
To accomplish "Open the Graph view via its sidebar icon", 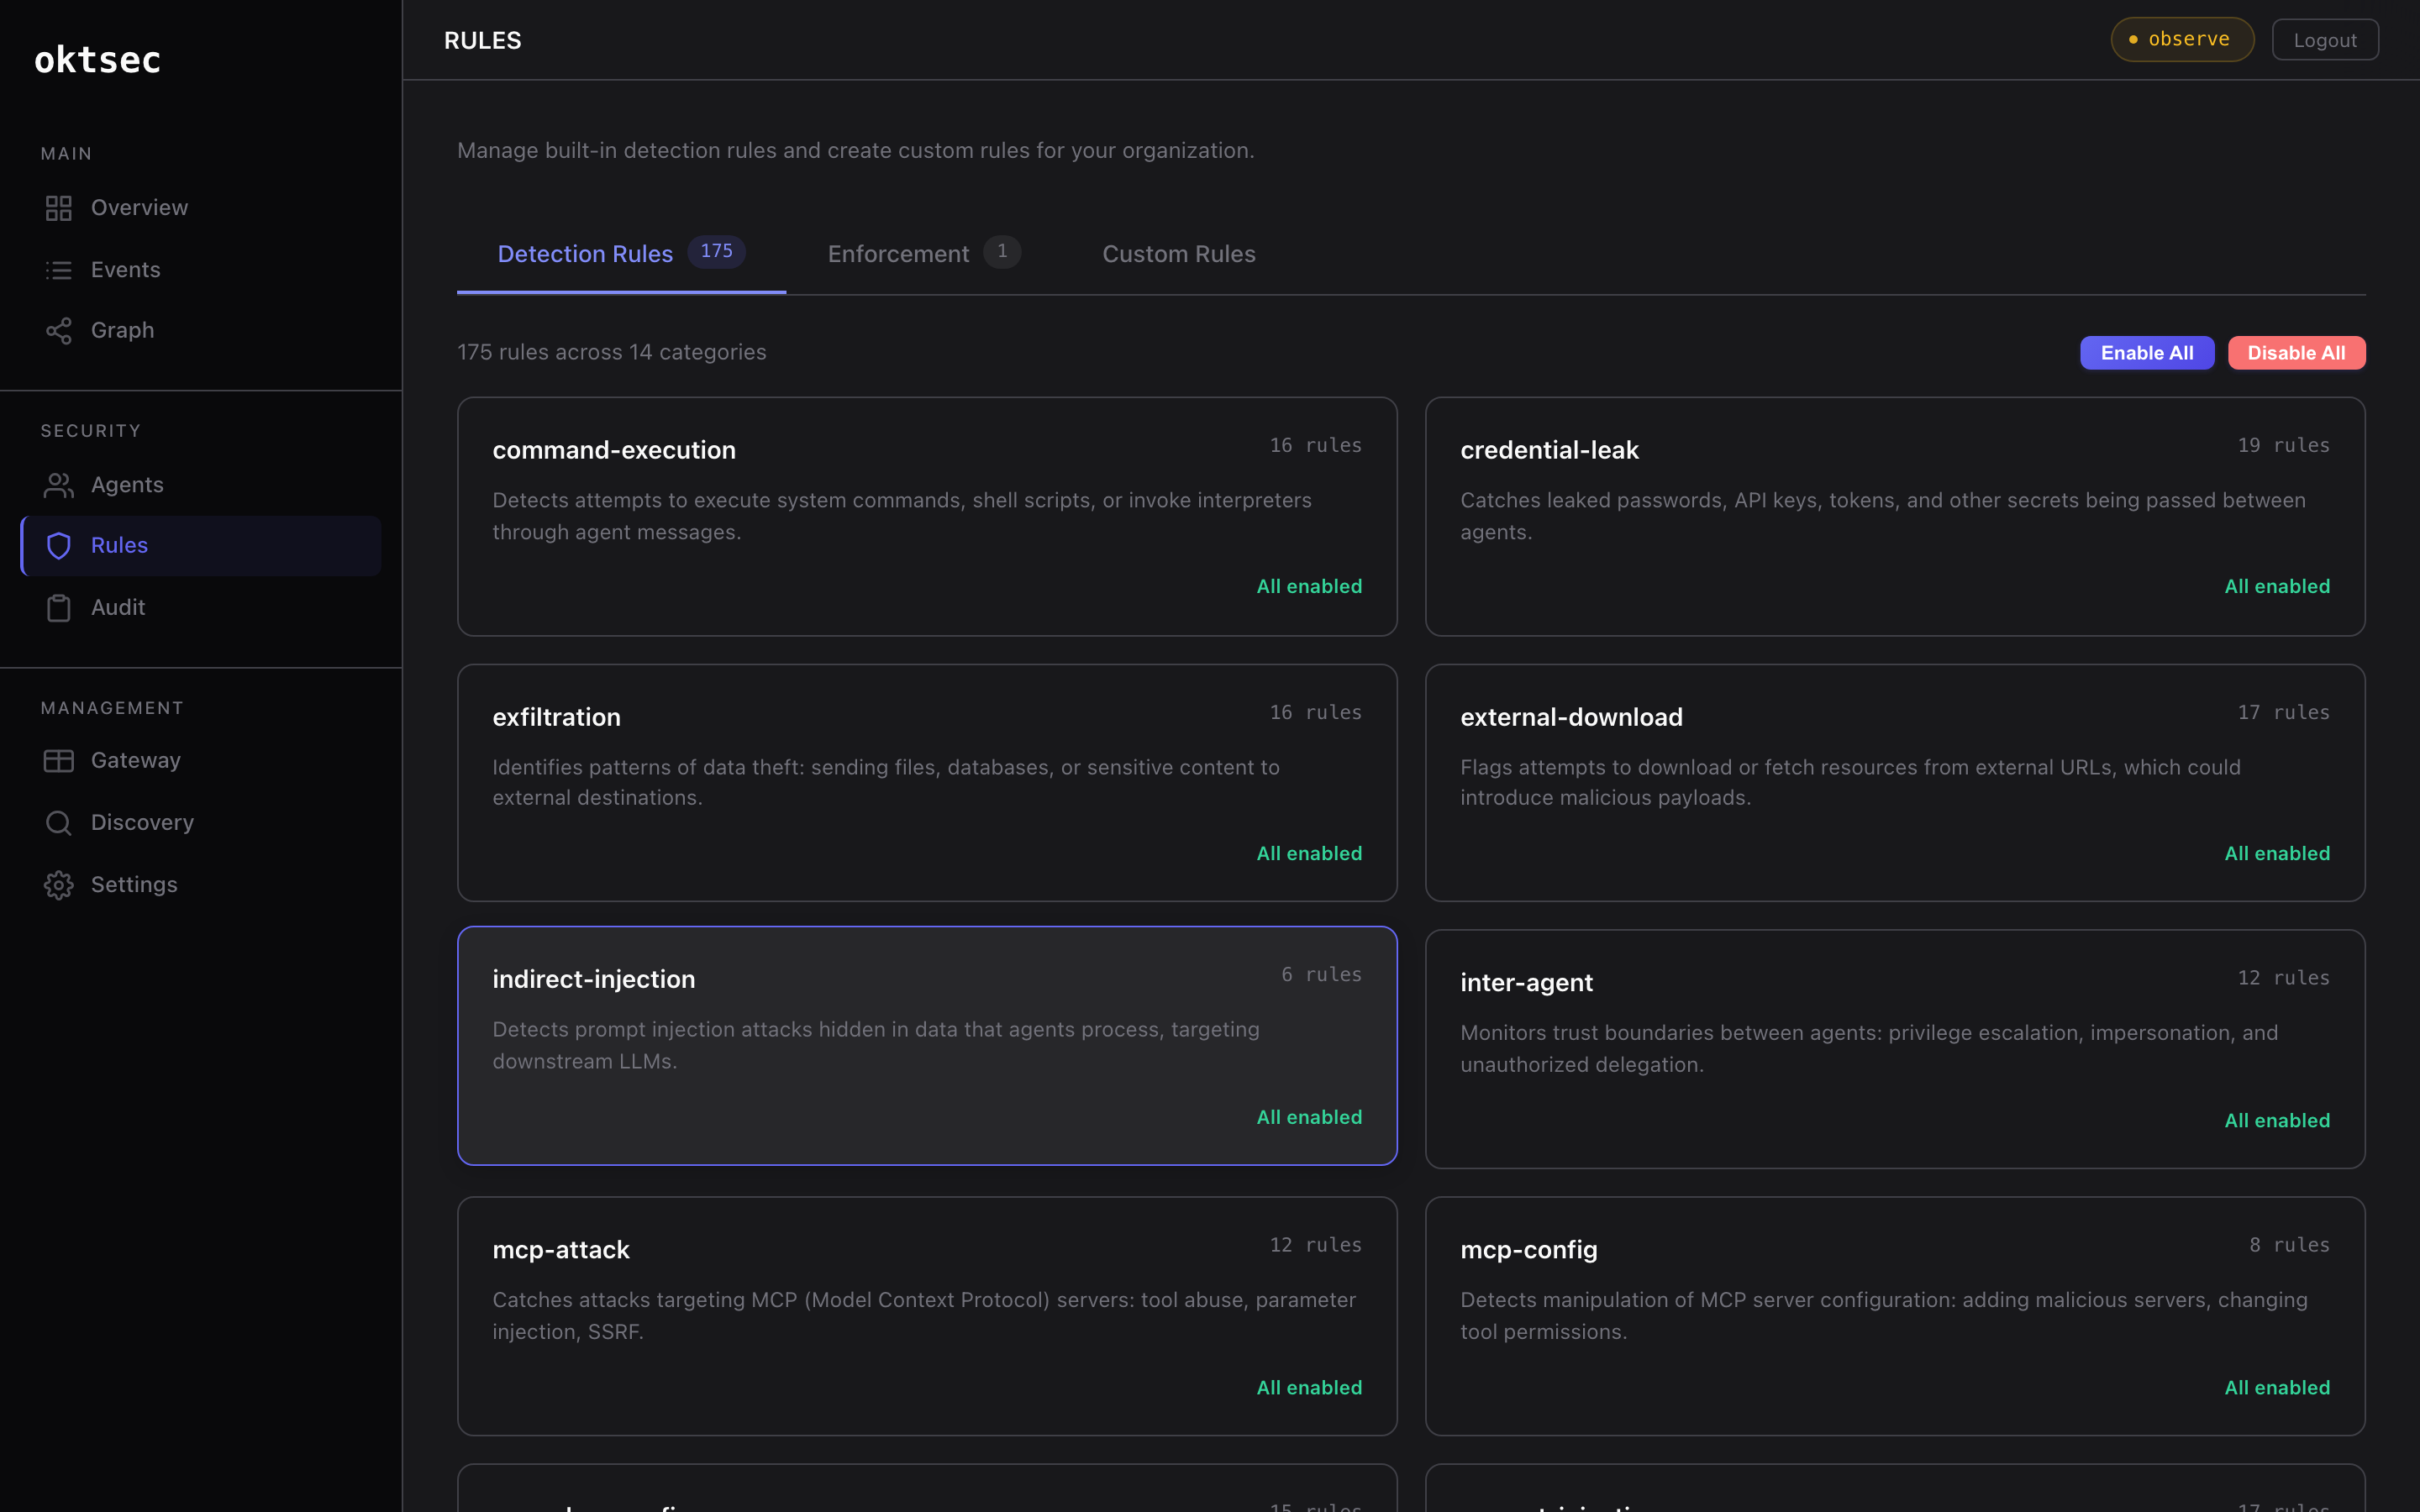I will pos(58,330).
